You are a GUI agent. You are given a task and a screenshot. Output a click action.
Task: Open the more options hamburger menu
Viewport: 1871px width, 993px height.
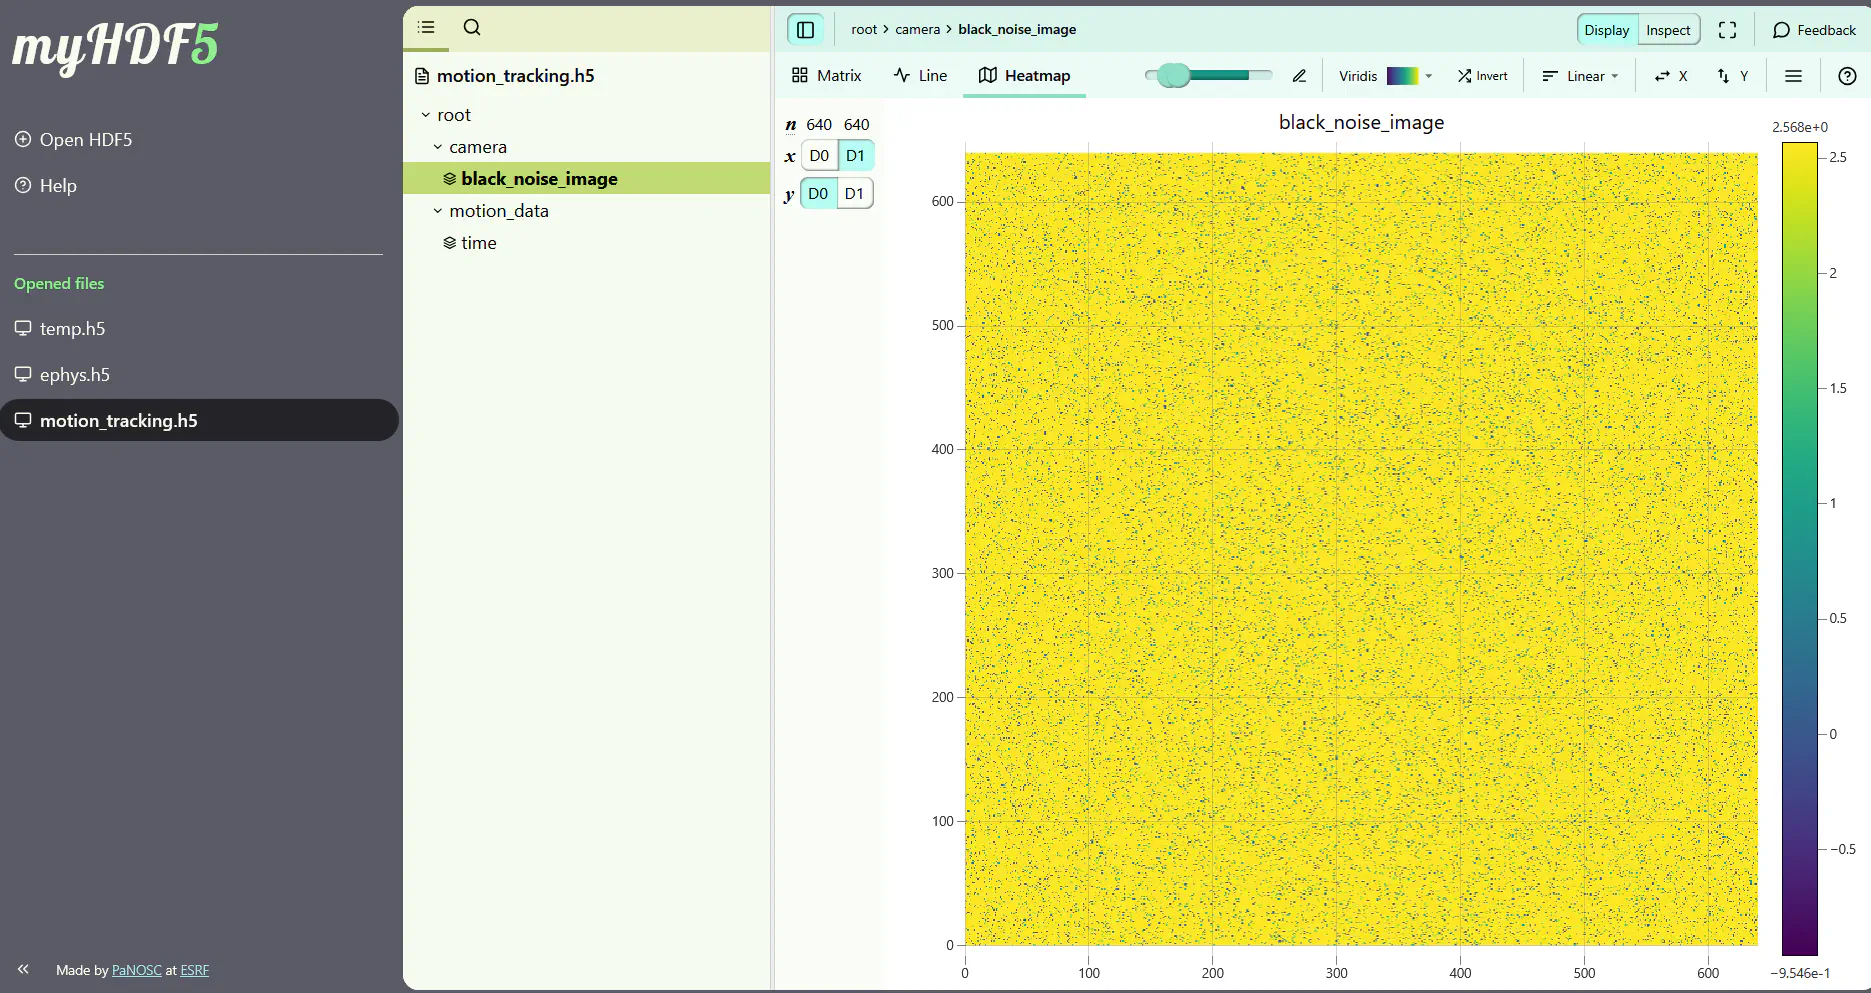(1793, 76)
